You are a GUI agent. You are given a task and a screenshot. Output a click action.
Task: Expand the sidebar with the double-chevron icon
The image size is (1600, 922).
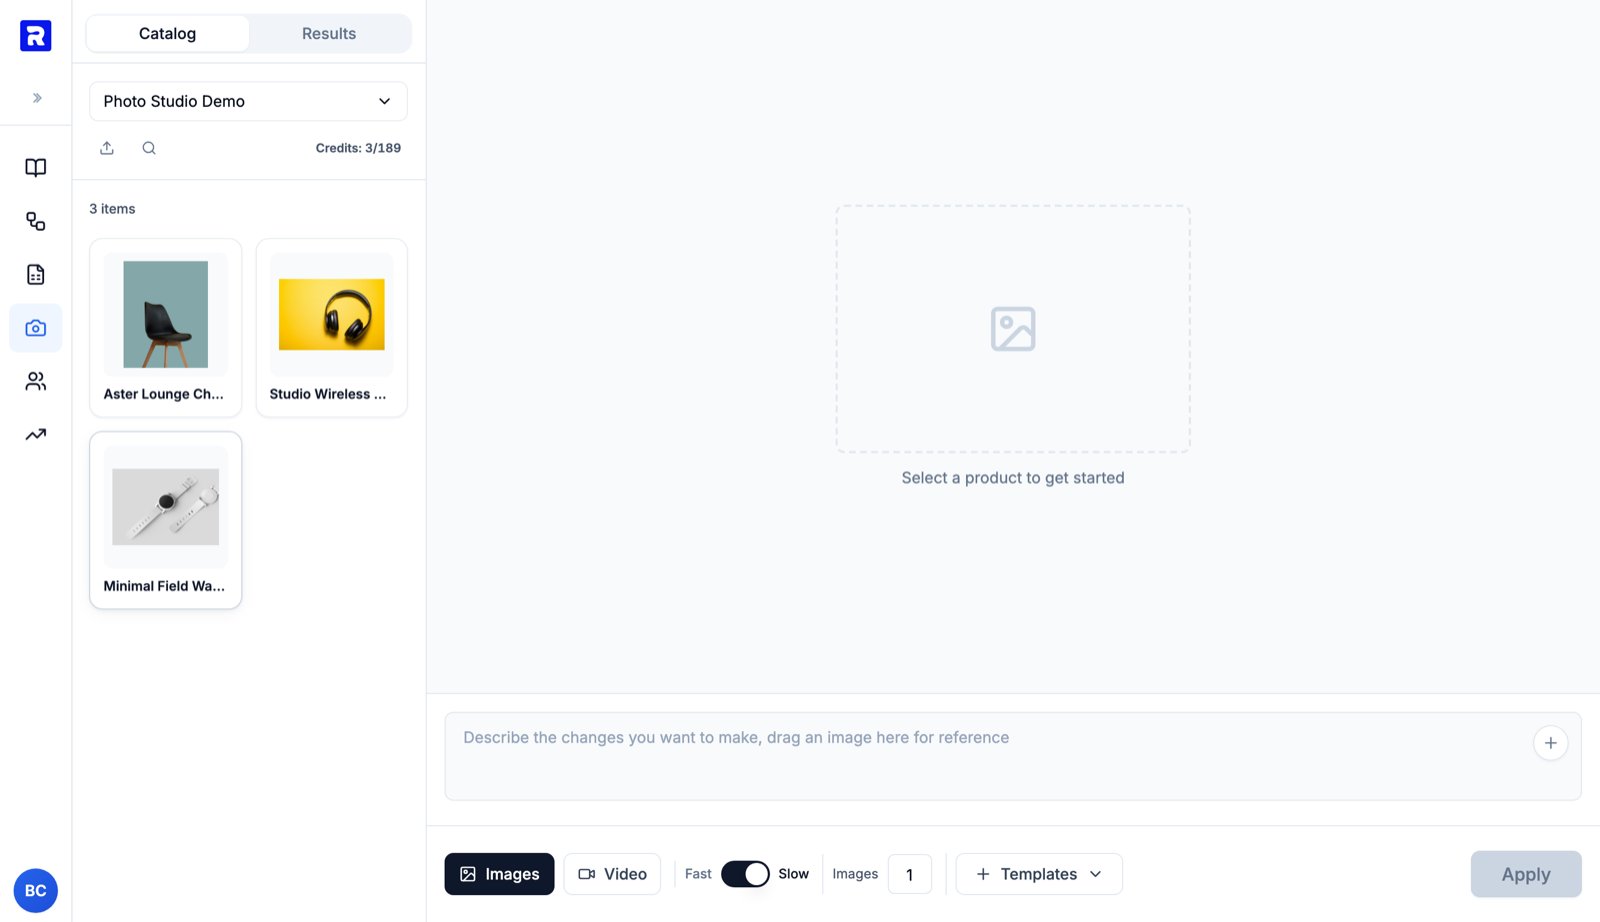(x=37, y=98)
